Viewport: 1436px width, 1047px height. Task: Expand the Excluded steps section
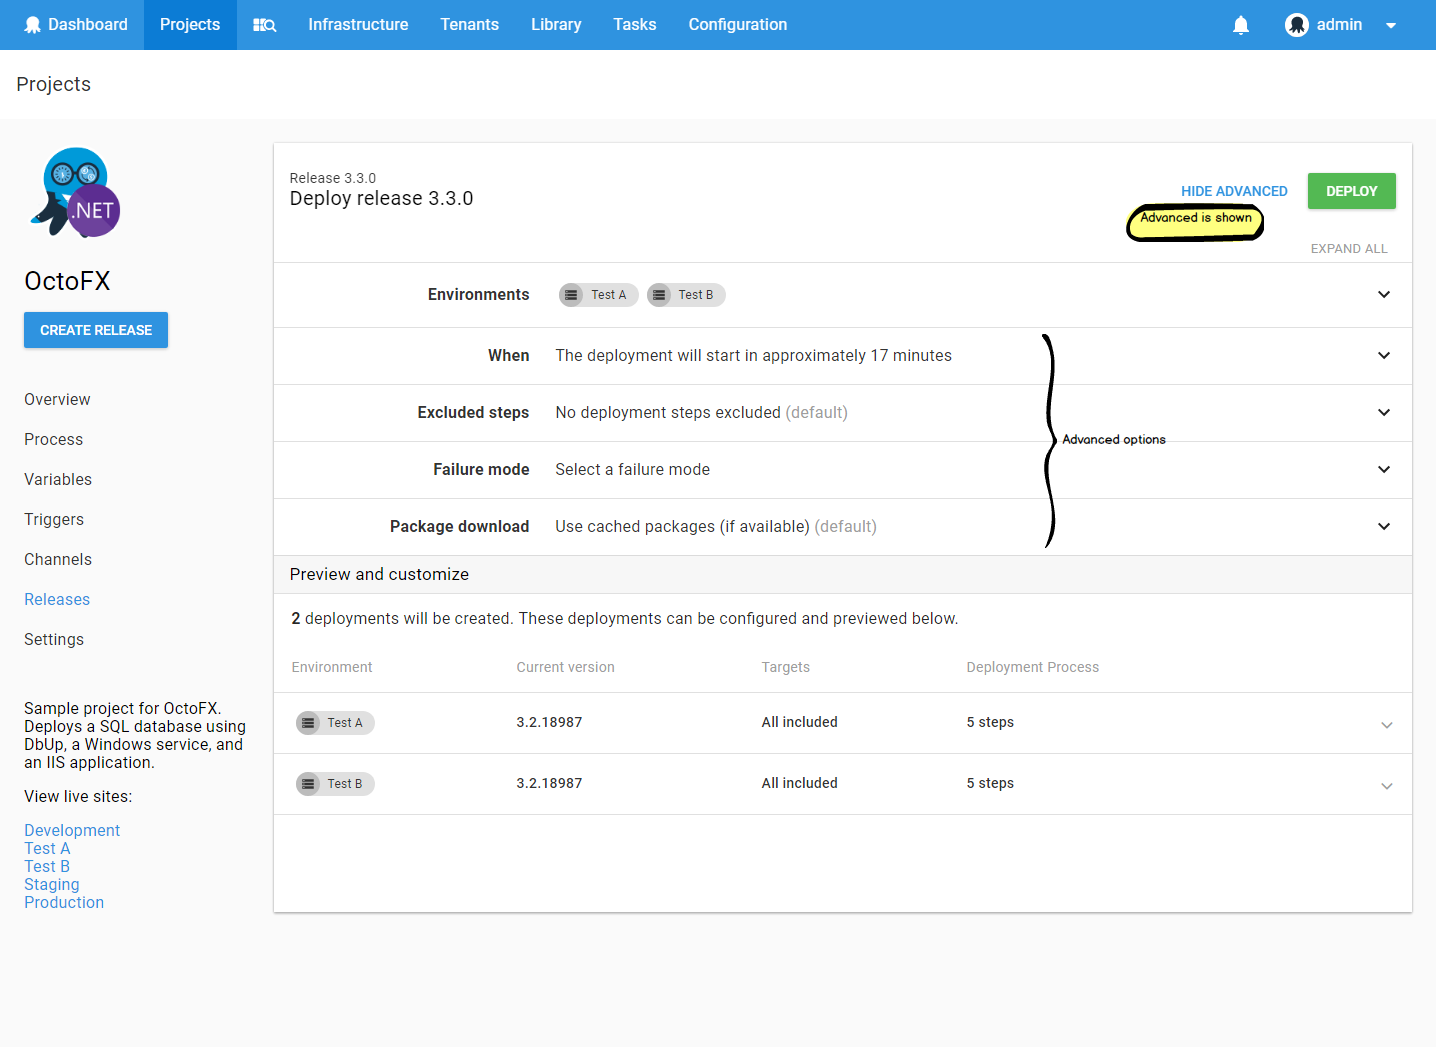(x=1384, y=412)
